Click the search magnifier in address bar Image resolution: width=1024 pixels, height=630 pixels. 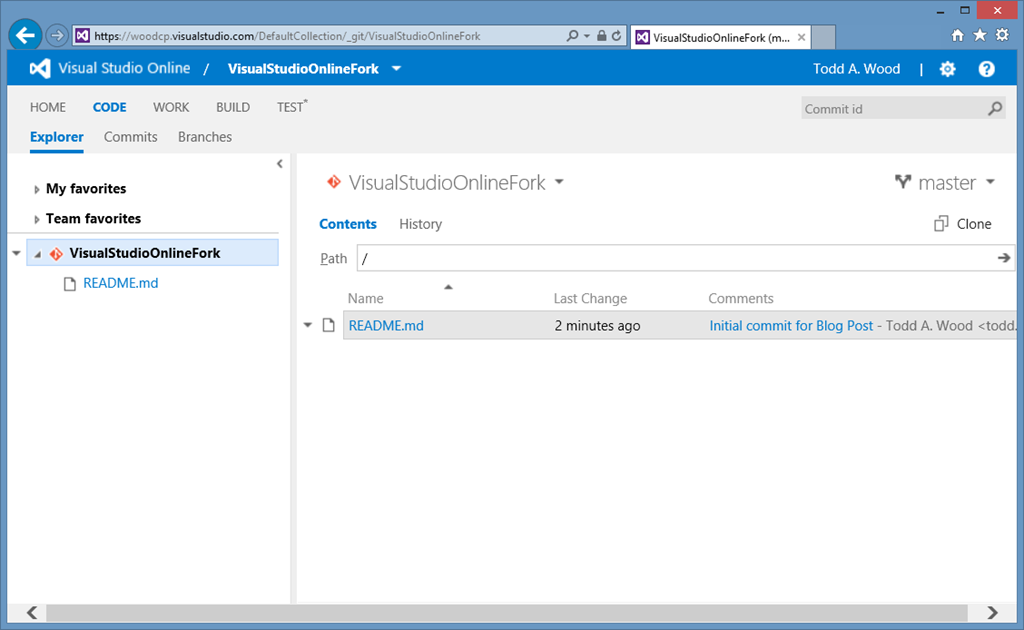click(572, 36)
